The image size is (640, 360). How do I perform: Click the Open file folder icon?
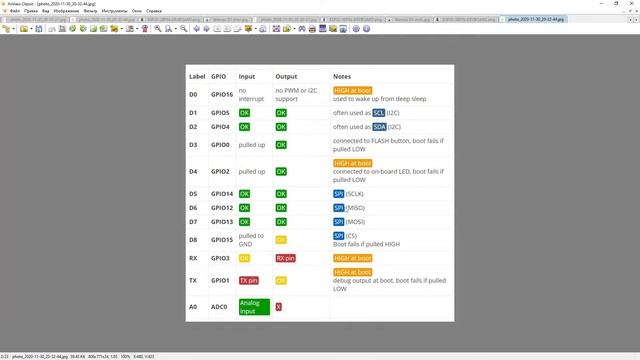[24, 29]
